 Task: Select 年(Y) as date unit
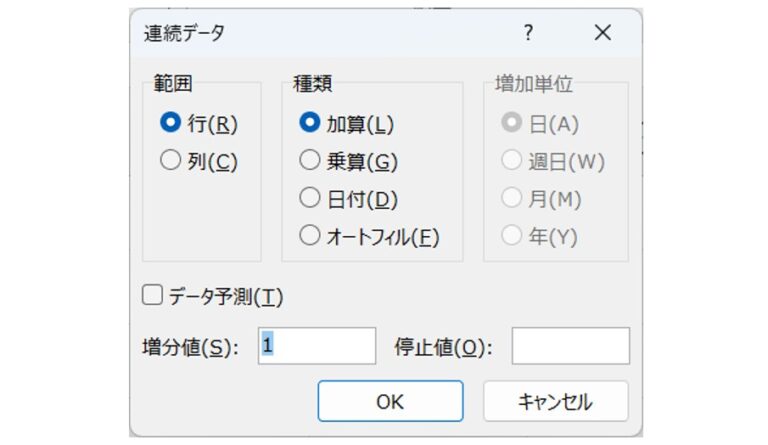(x=512, y=236)
